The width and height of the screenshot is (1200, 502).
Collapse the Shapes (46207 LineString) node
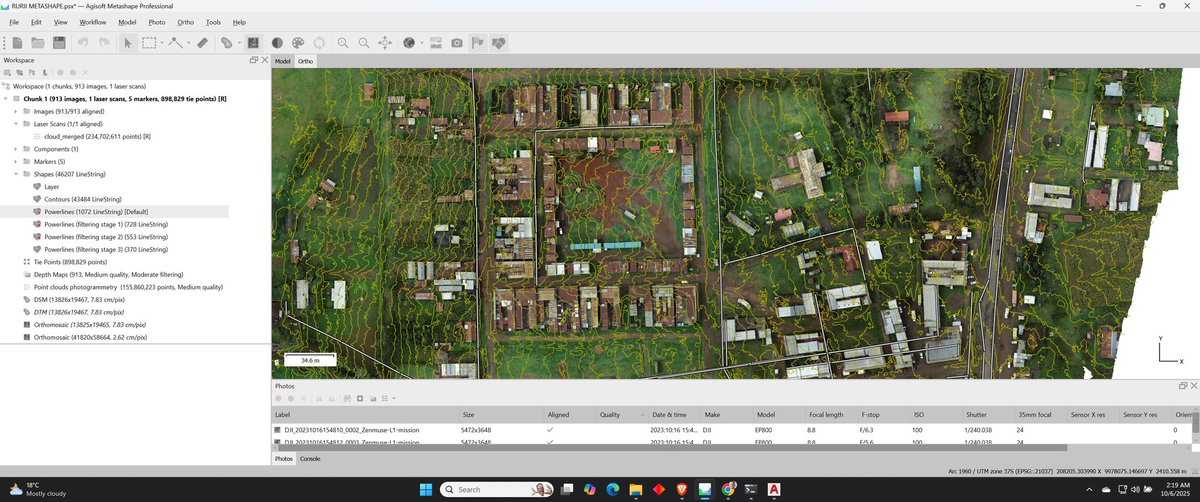pos(15,174)
